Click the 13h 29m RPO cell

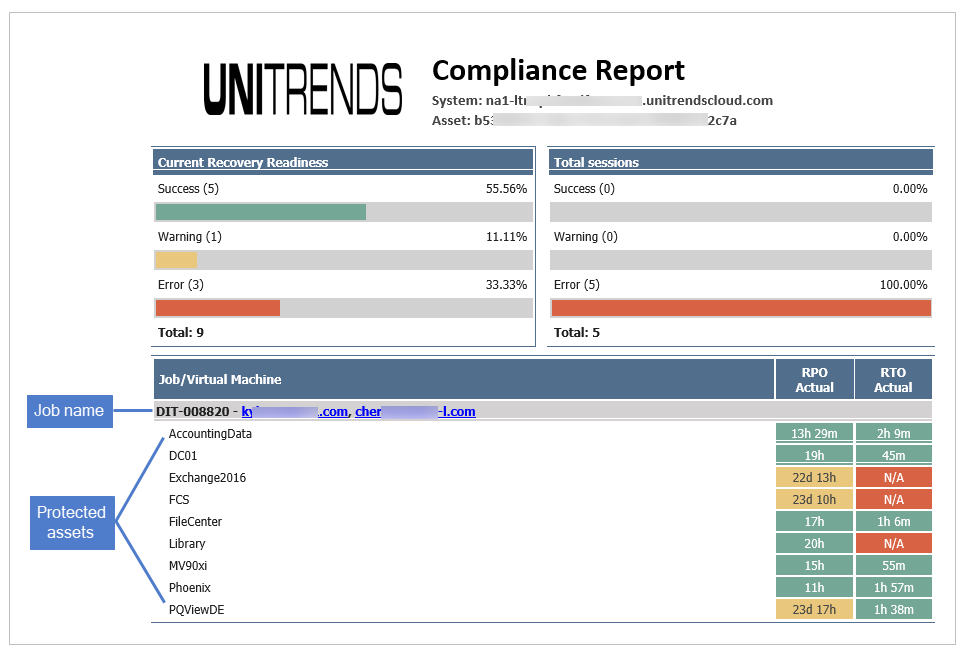pos(814,434)
